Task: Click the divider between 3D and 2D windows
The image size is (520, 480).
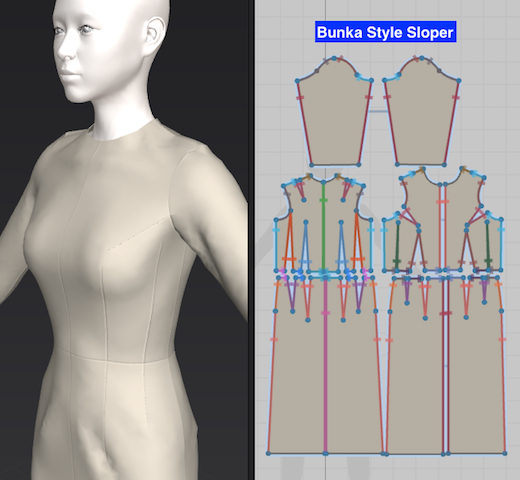Action: click(x=252, y=240)
